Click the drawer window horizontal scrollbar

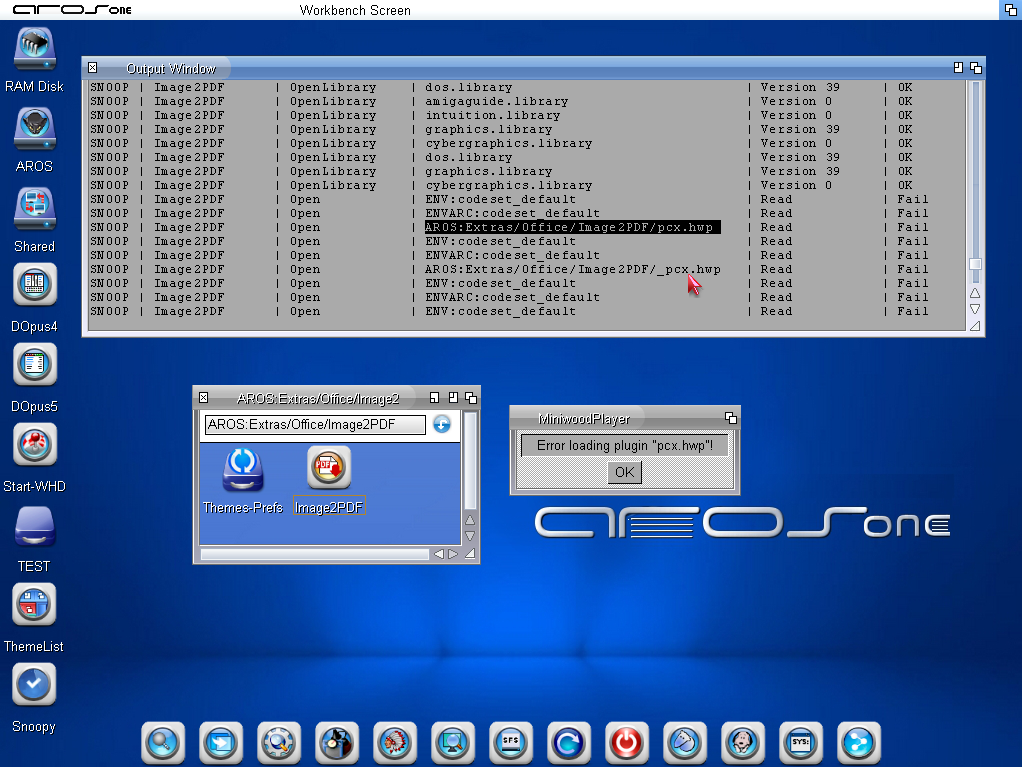[x=315, y=554]
